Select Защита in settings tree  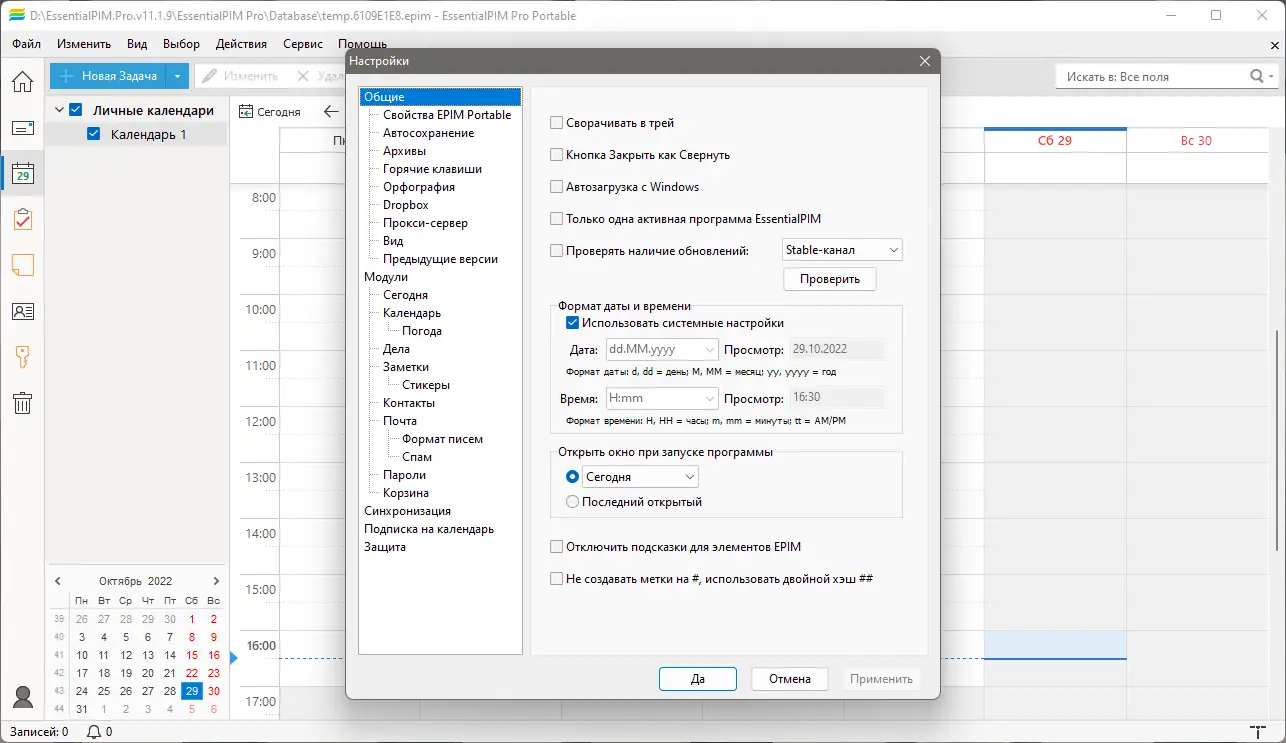point(385,547)
